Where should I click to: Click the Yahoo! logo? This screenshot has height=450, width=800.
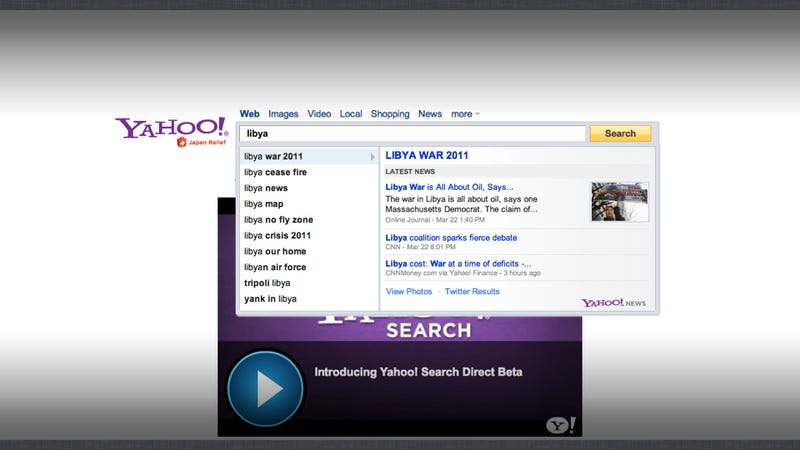click(171, 128)
